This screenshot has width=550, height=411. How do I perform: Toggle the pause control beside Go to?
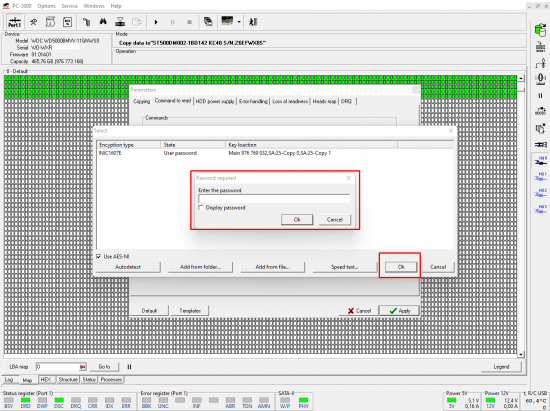pos(129,367)
